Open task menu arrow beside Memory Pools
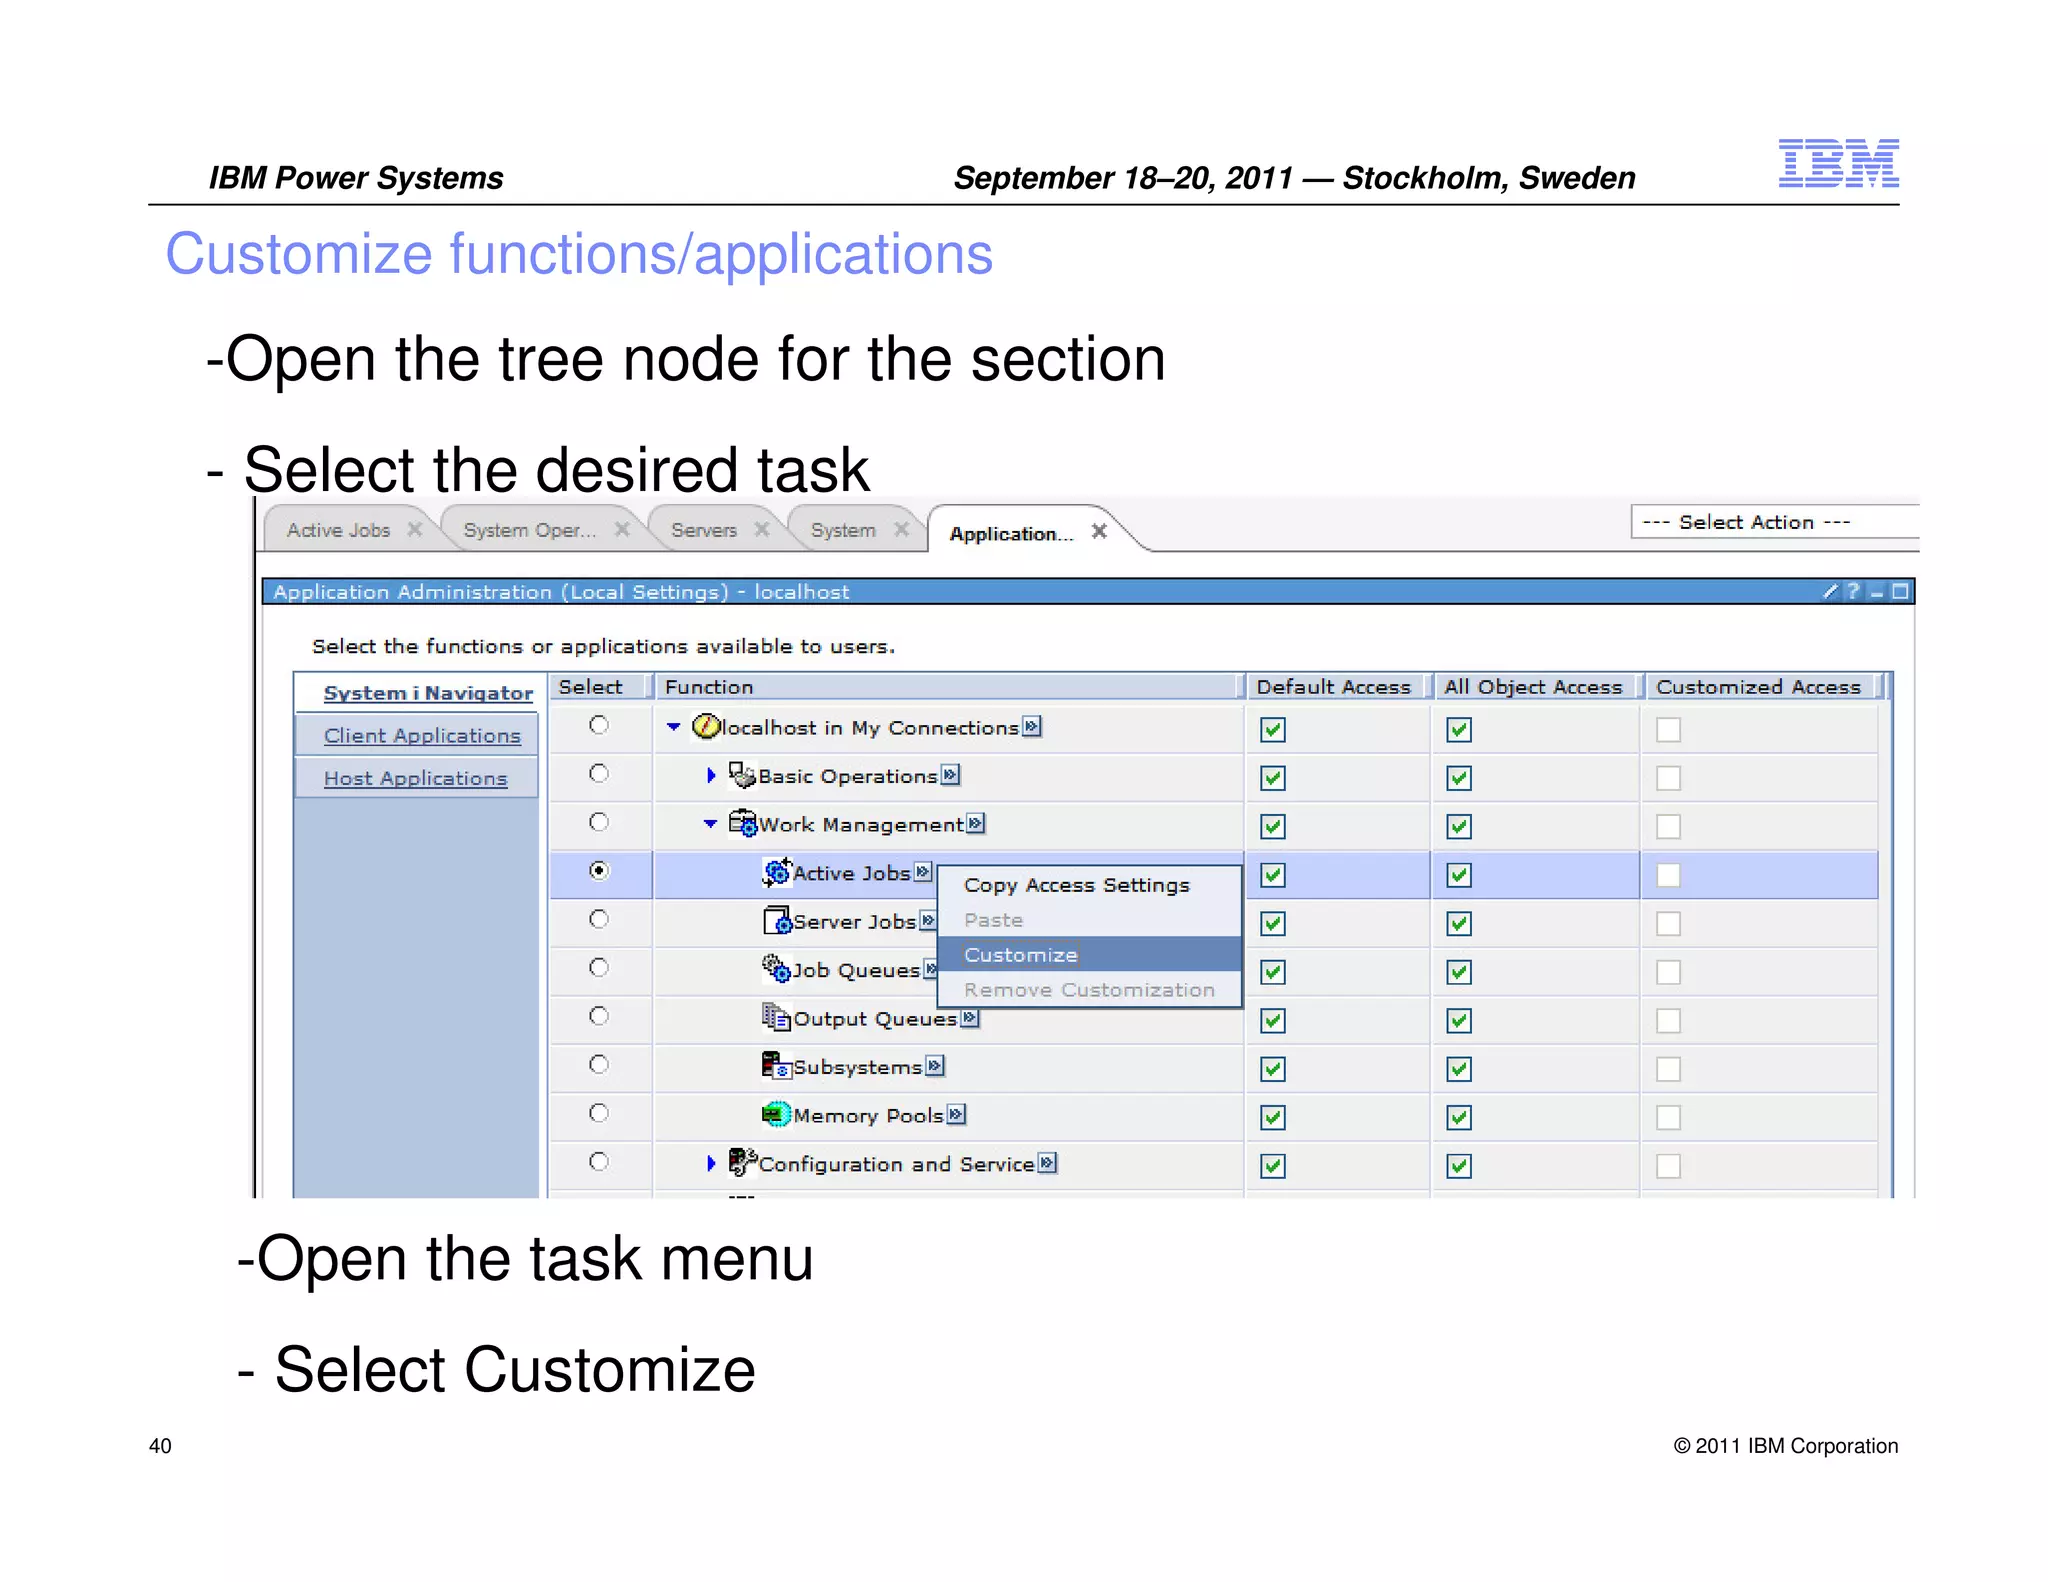The width and height of the screenshot is (2048, 1582). [957, 1114]
